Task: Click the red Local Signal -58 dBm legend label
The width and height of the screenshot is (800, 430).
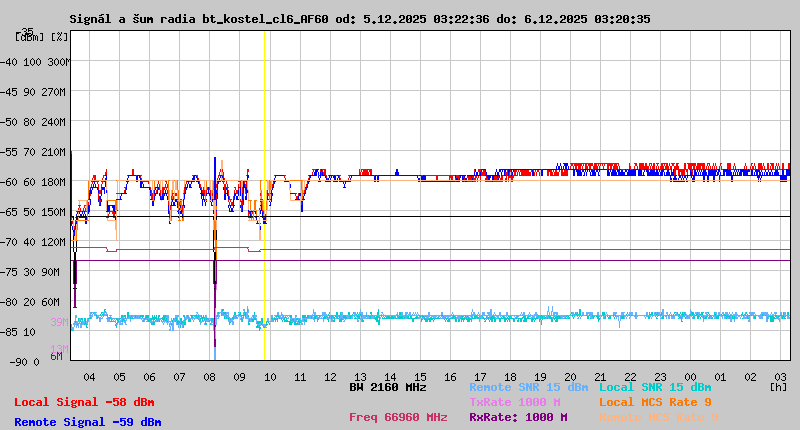Action: click(x=84, y=402)
